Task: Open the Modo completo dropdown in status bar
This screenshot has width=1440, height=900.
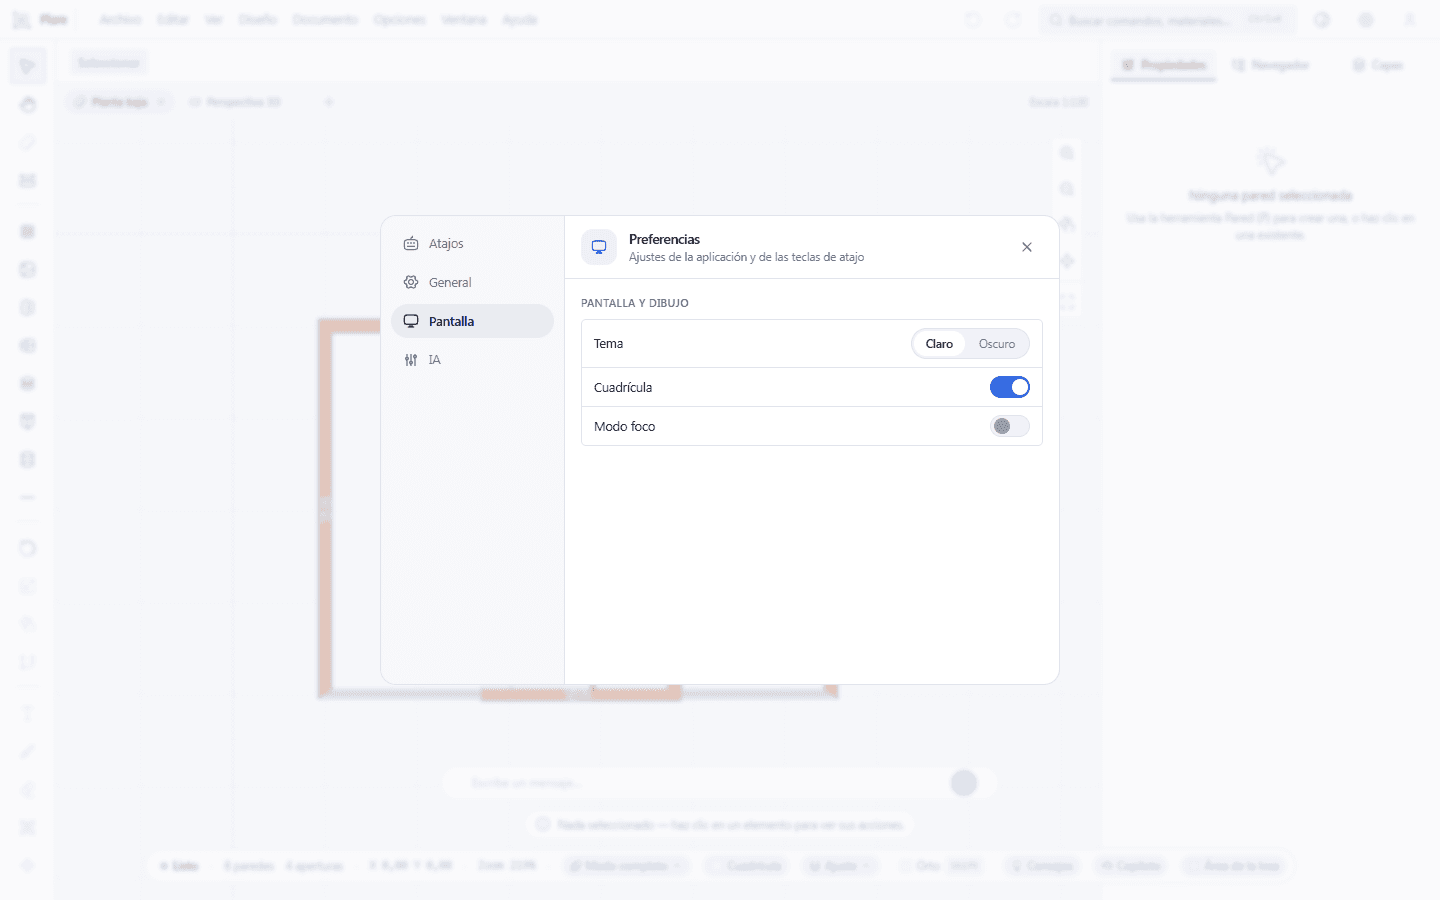Action: pos(626,866)
